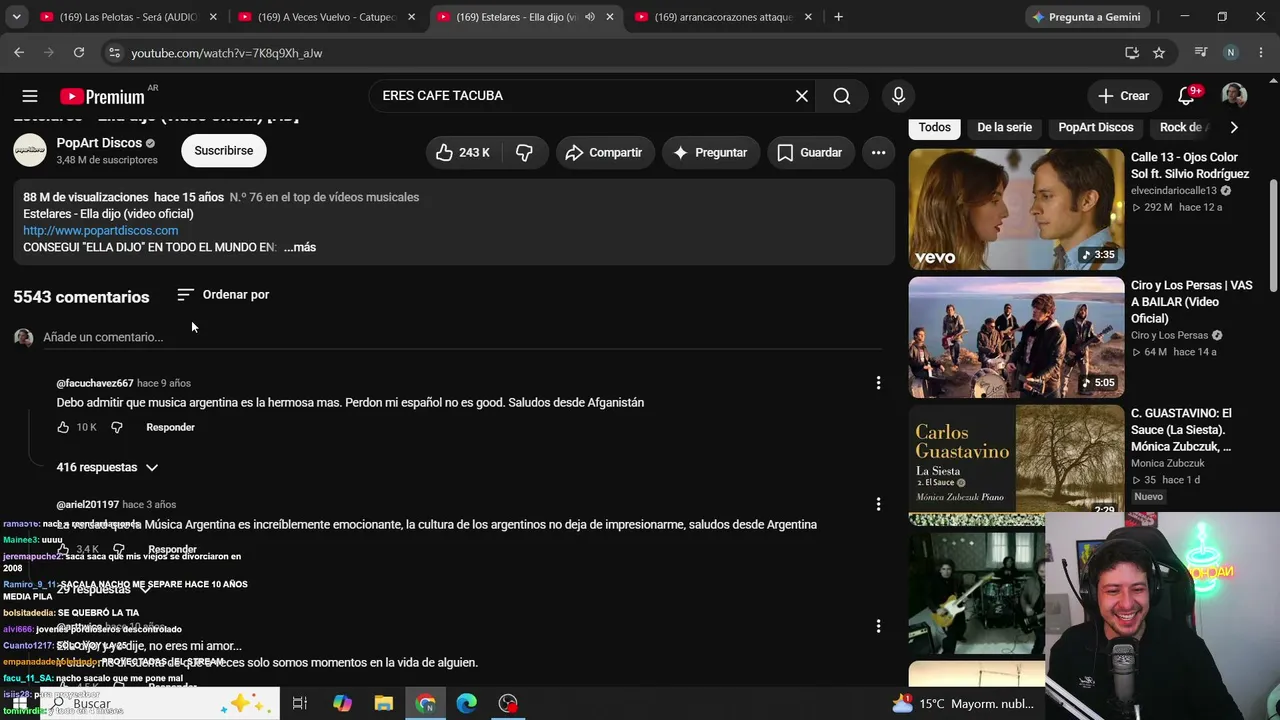
Task: Click Pregunta a Gemini button
Action: (1086, 17)
